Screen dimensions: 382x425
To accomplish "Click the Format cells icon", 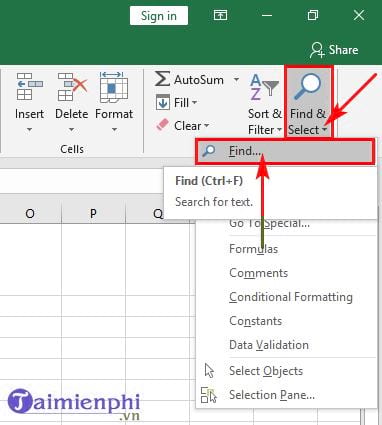I will click(x=114, y=87).
